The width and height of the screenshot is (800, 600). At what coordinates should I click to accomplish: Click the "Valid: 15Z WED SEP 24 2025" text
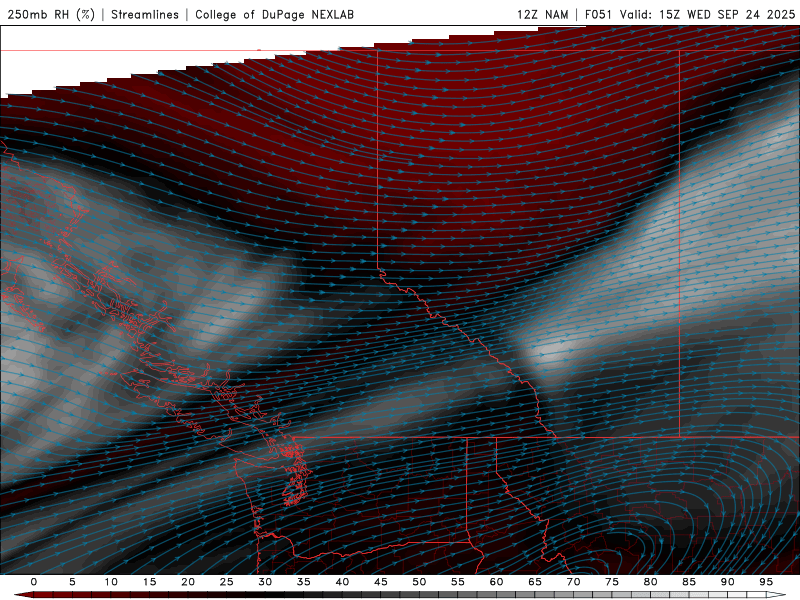coord(707,14)
